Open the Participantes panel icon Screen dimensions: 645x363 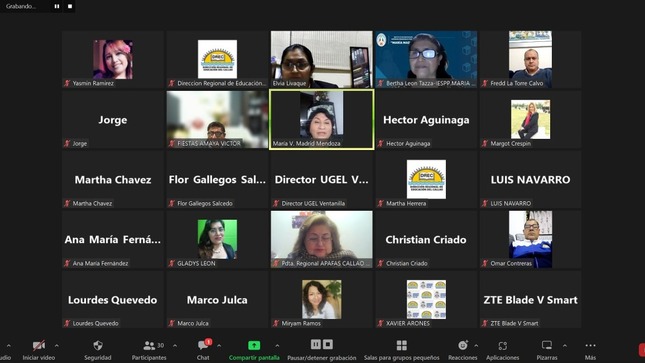[149, 345]
